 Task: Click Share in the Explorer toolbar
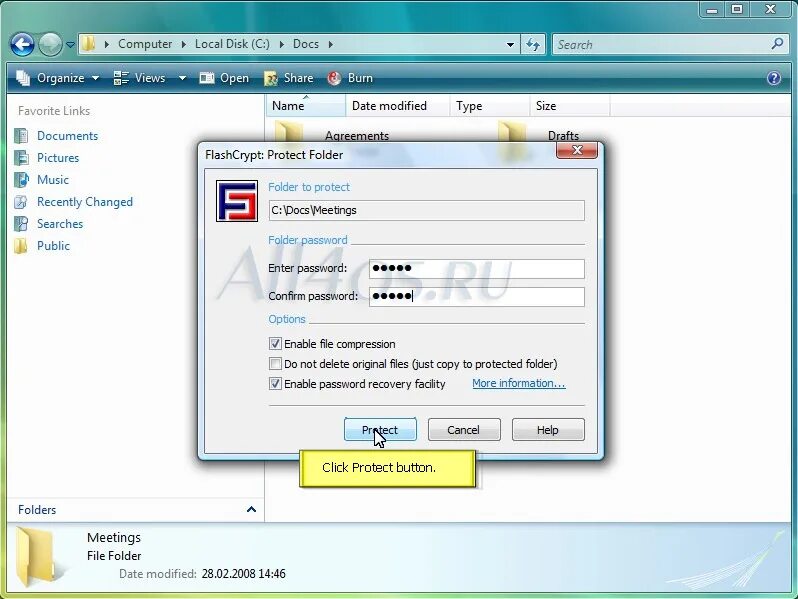pyautogui.click(x=289, y=78)
